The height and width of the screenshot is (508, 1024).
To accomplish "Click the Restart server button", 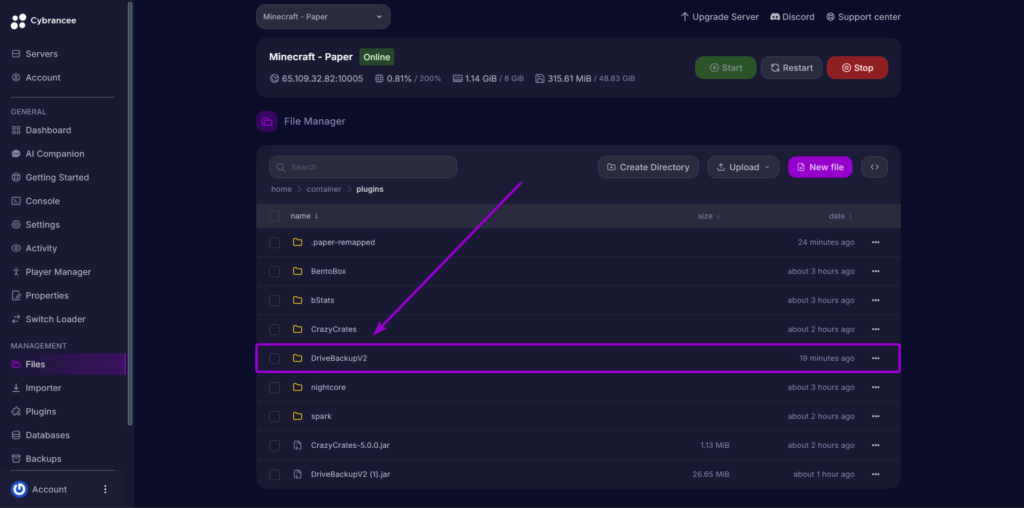I will coord(792,68).
